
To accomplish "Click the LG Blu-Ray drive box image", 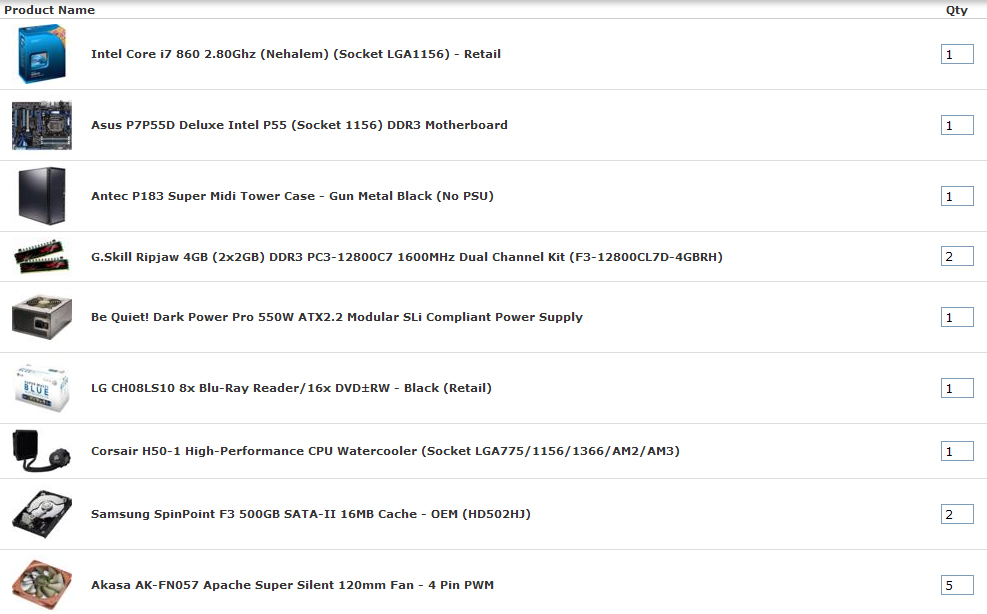I will click(x=42, y=388).
